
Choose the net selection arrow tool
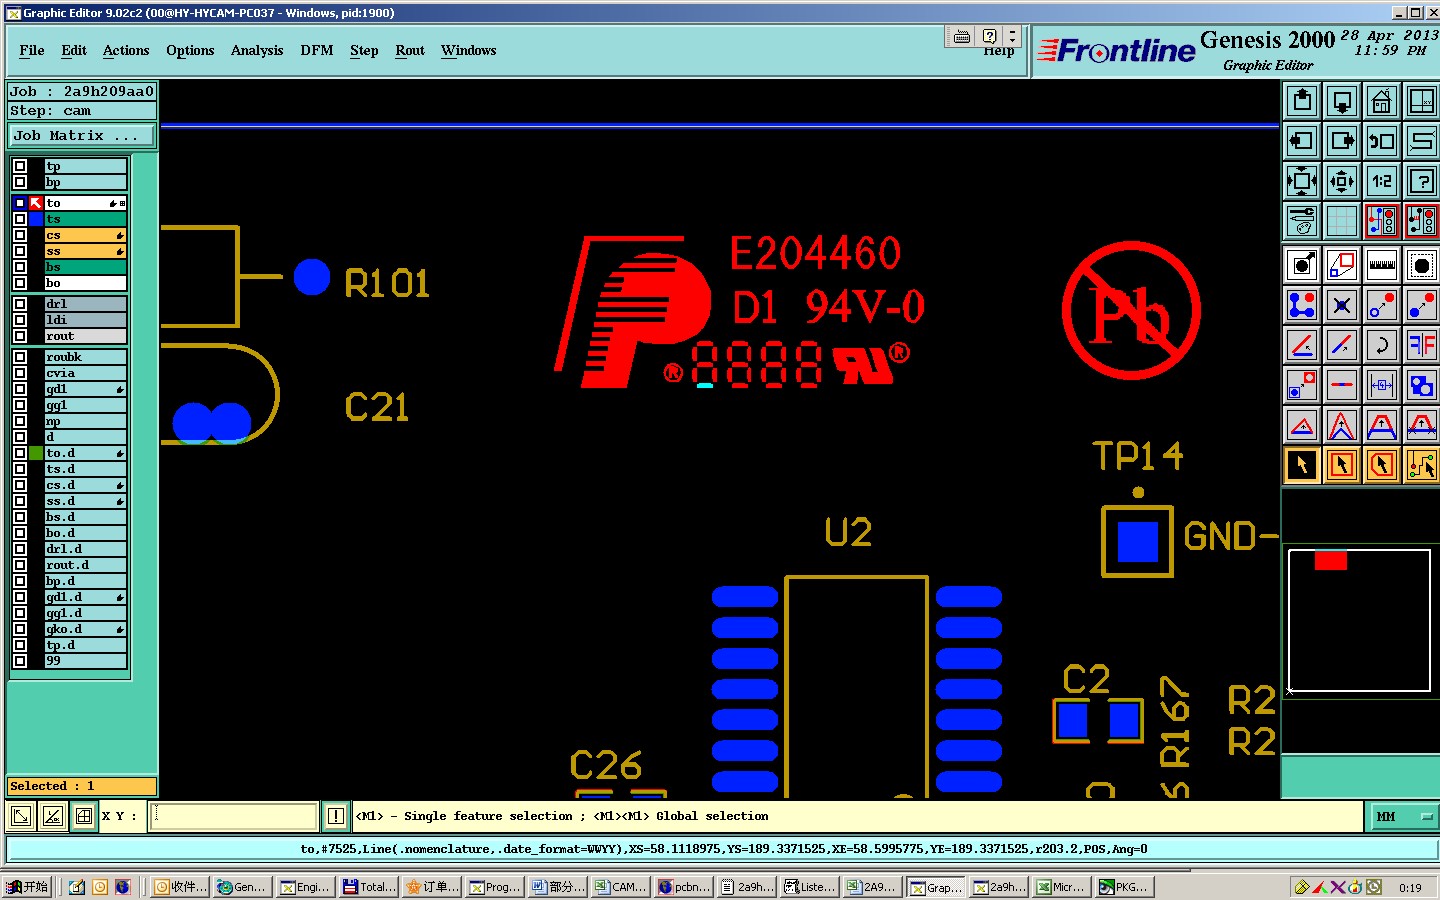(x=1421, y=465)
